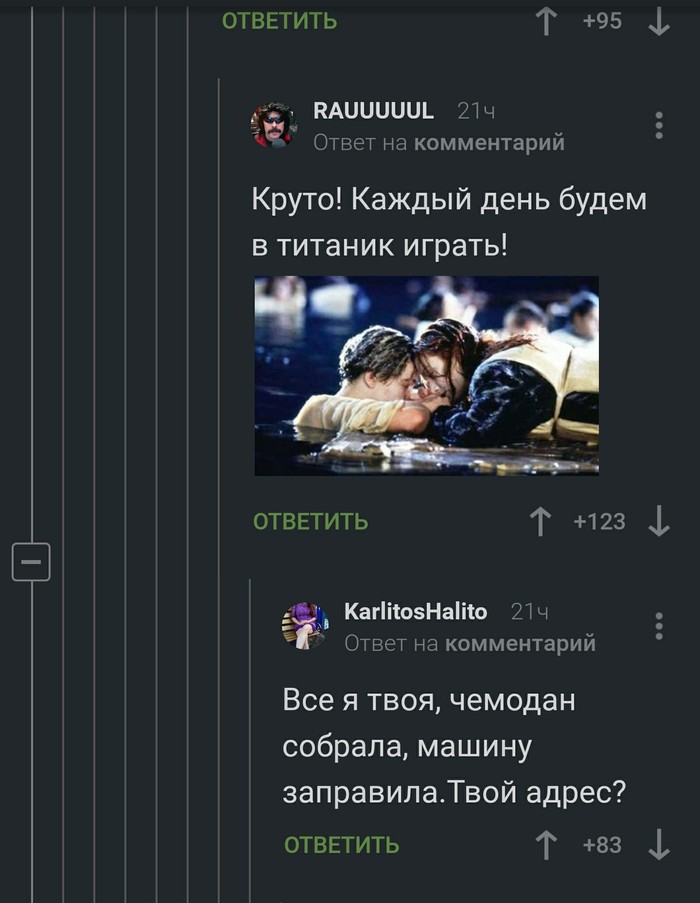Follow 'комментарий' parent link in KarlitosHalito's reply
Screen dimensions: 700x903
click(x=520, y=643)
